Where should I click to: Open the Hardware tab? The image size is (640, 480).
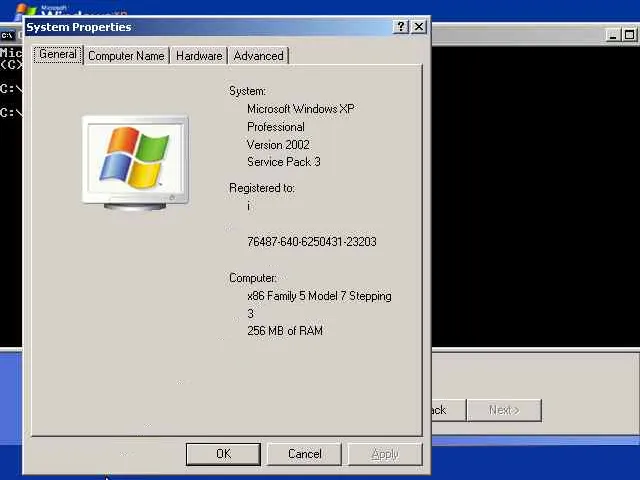point(199,56)
